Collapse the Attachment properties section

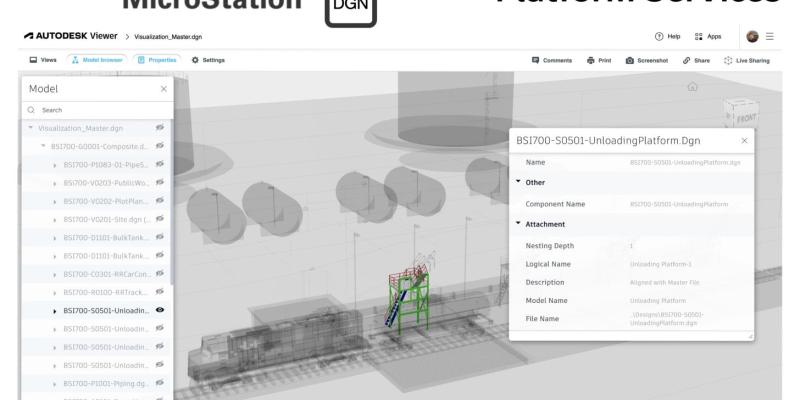coord(520,223)
